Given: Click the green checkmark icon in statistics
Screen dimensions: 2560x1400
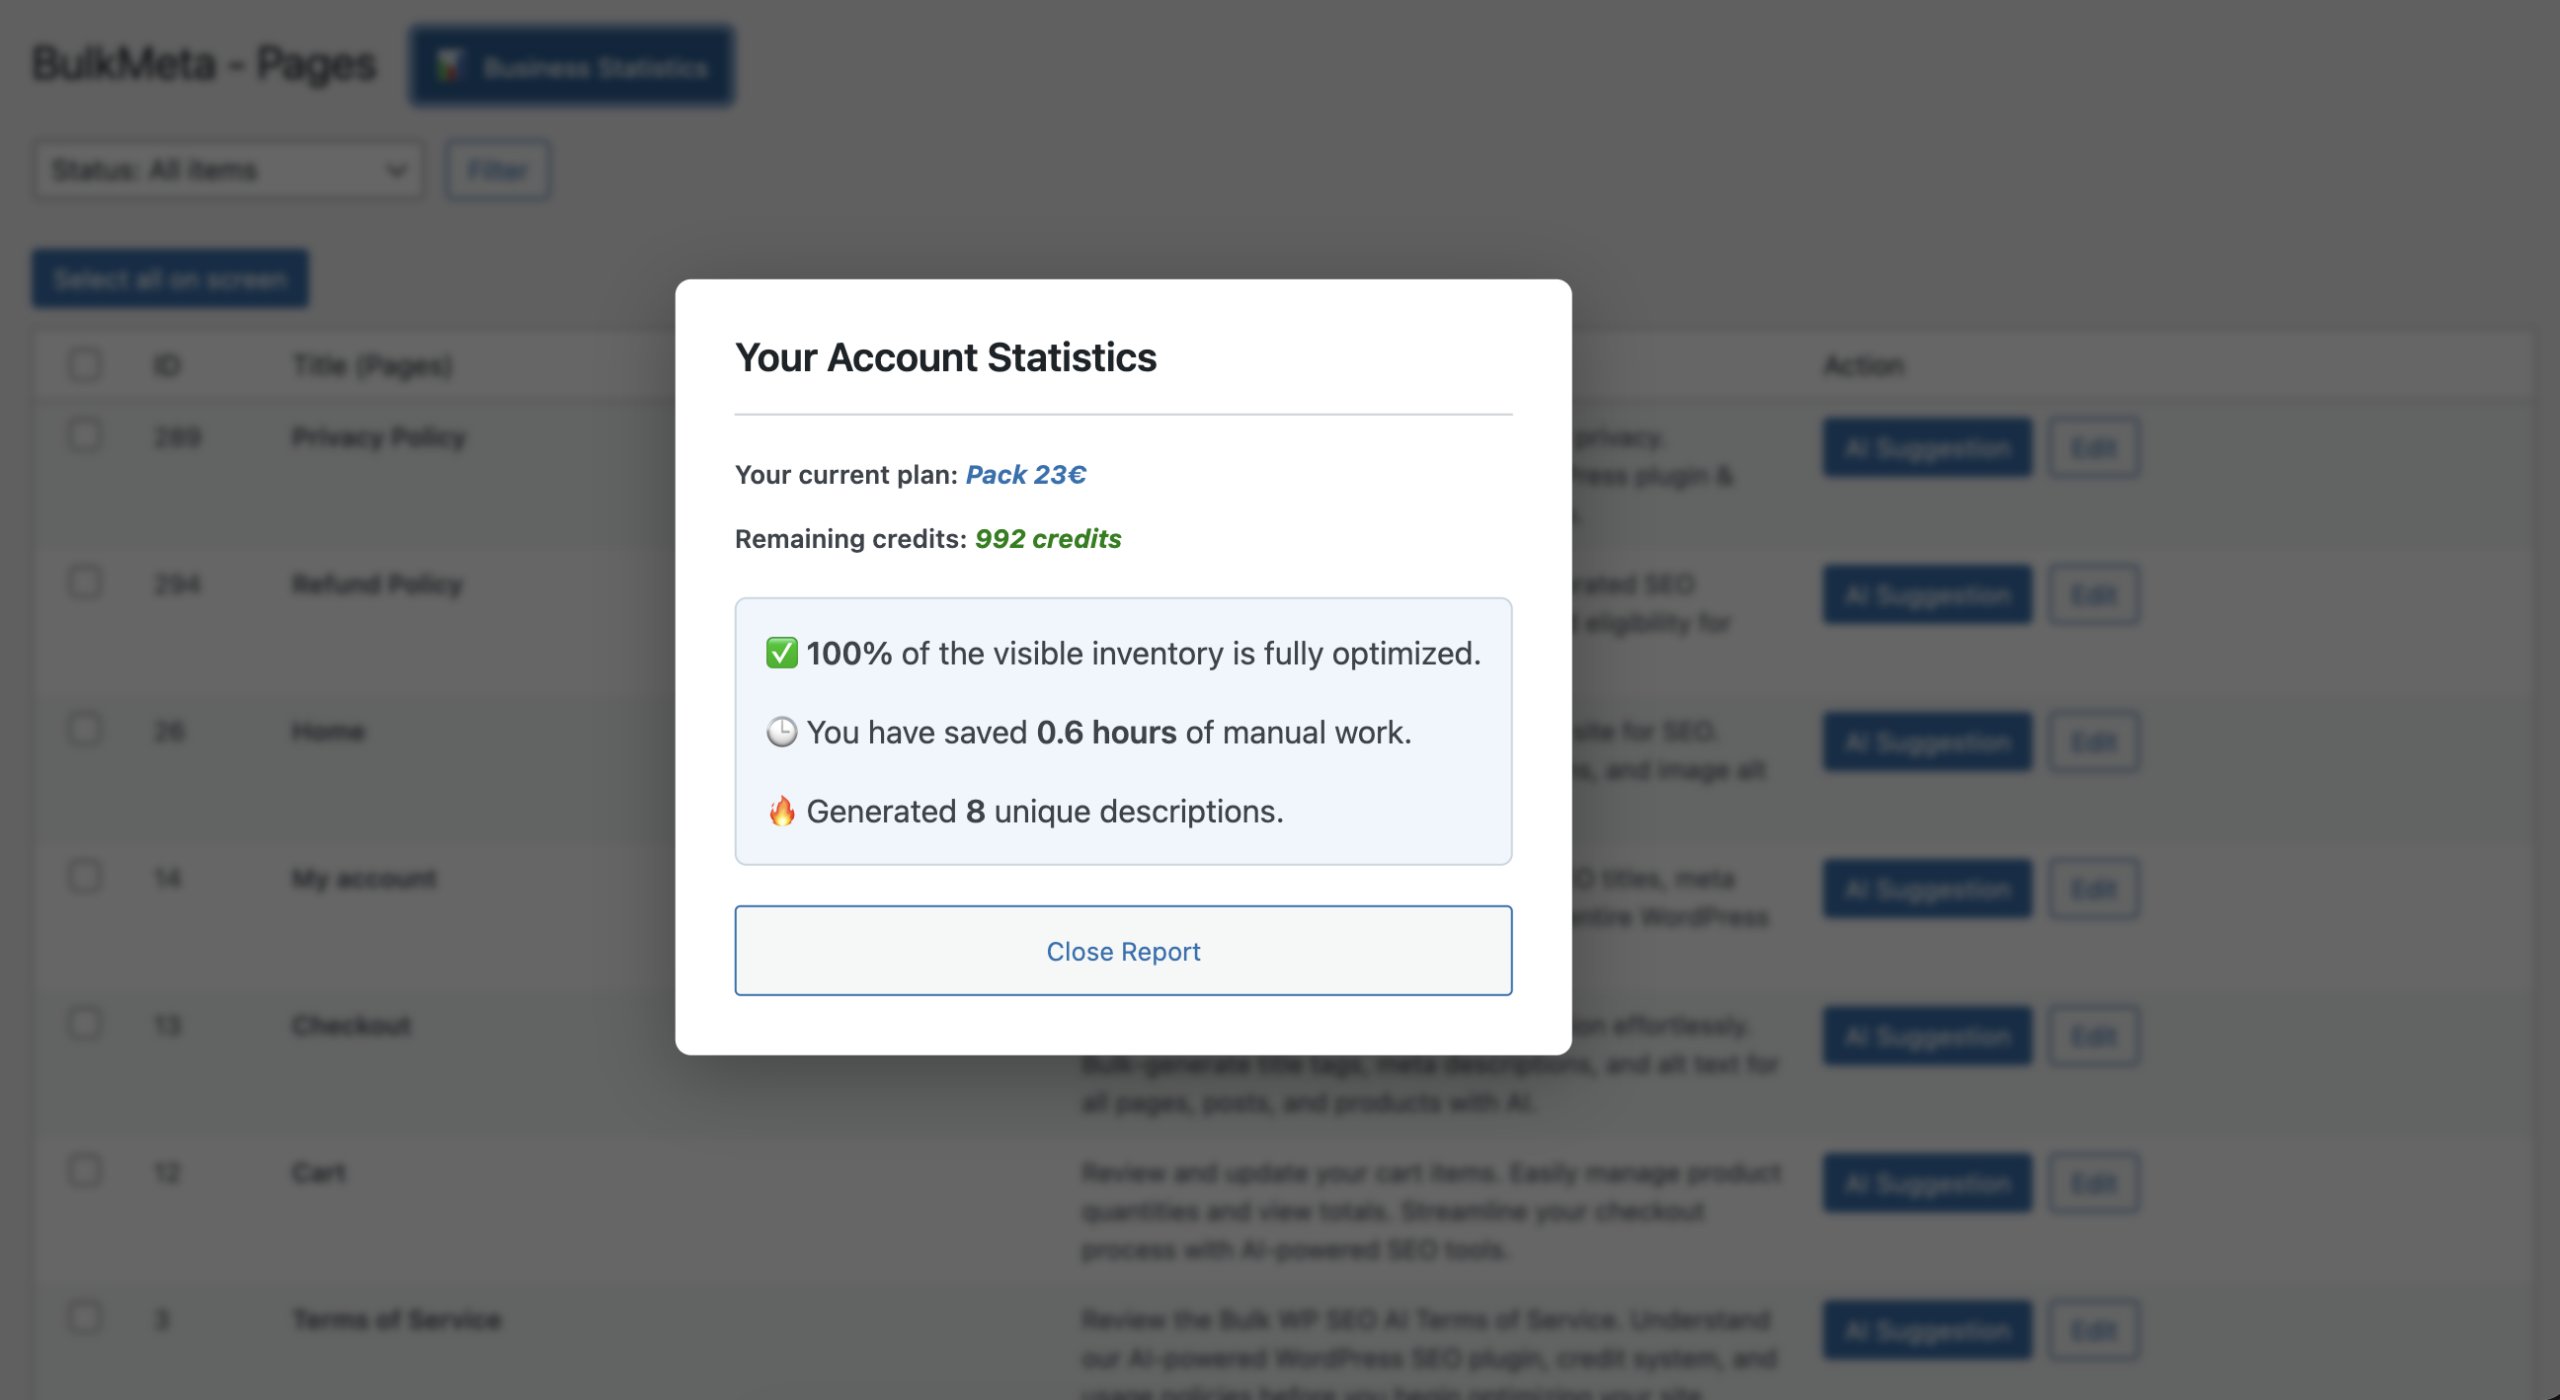Looking at the screenshot, I should (x=781, y=653).
